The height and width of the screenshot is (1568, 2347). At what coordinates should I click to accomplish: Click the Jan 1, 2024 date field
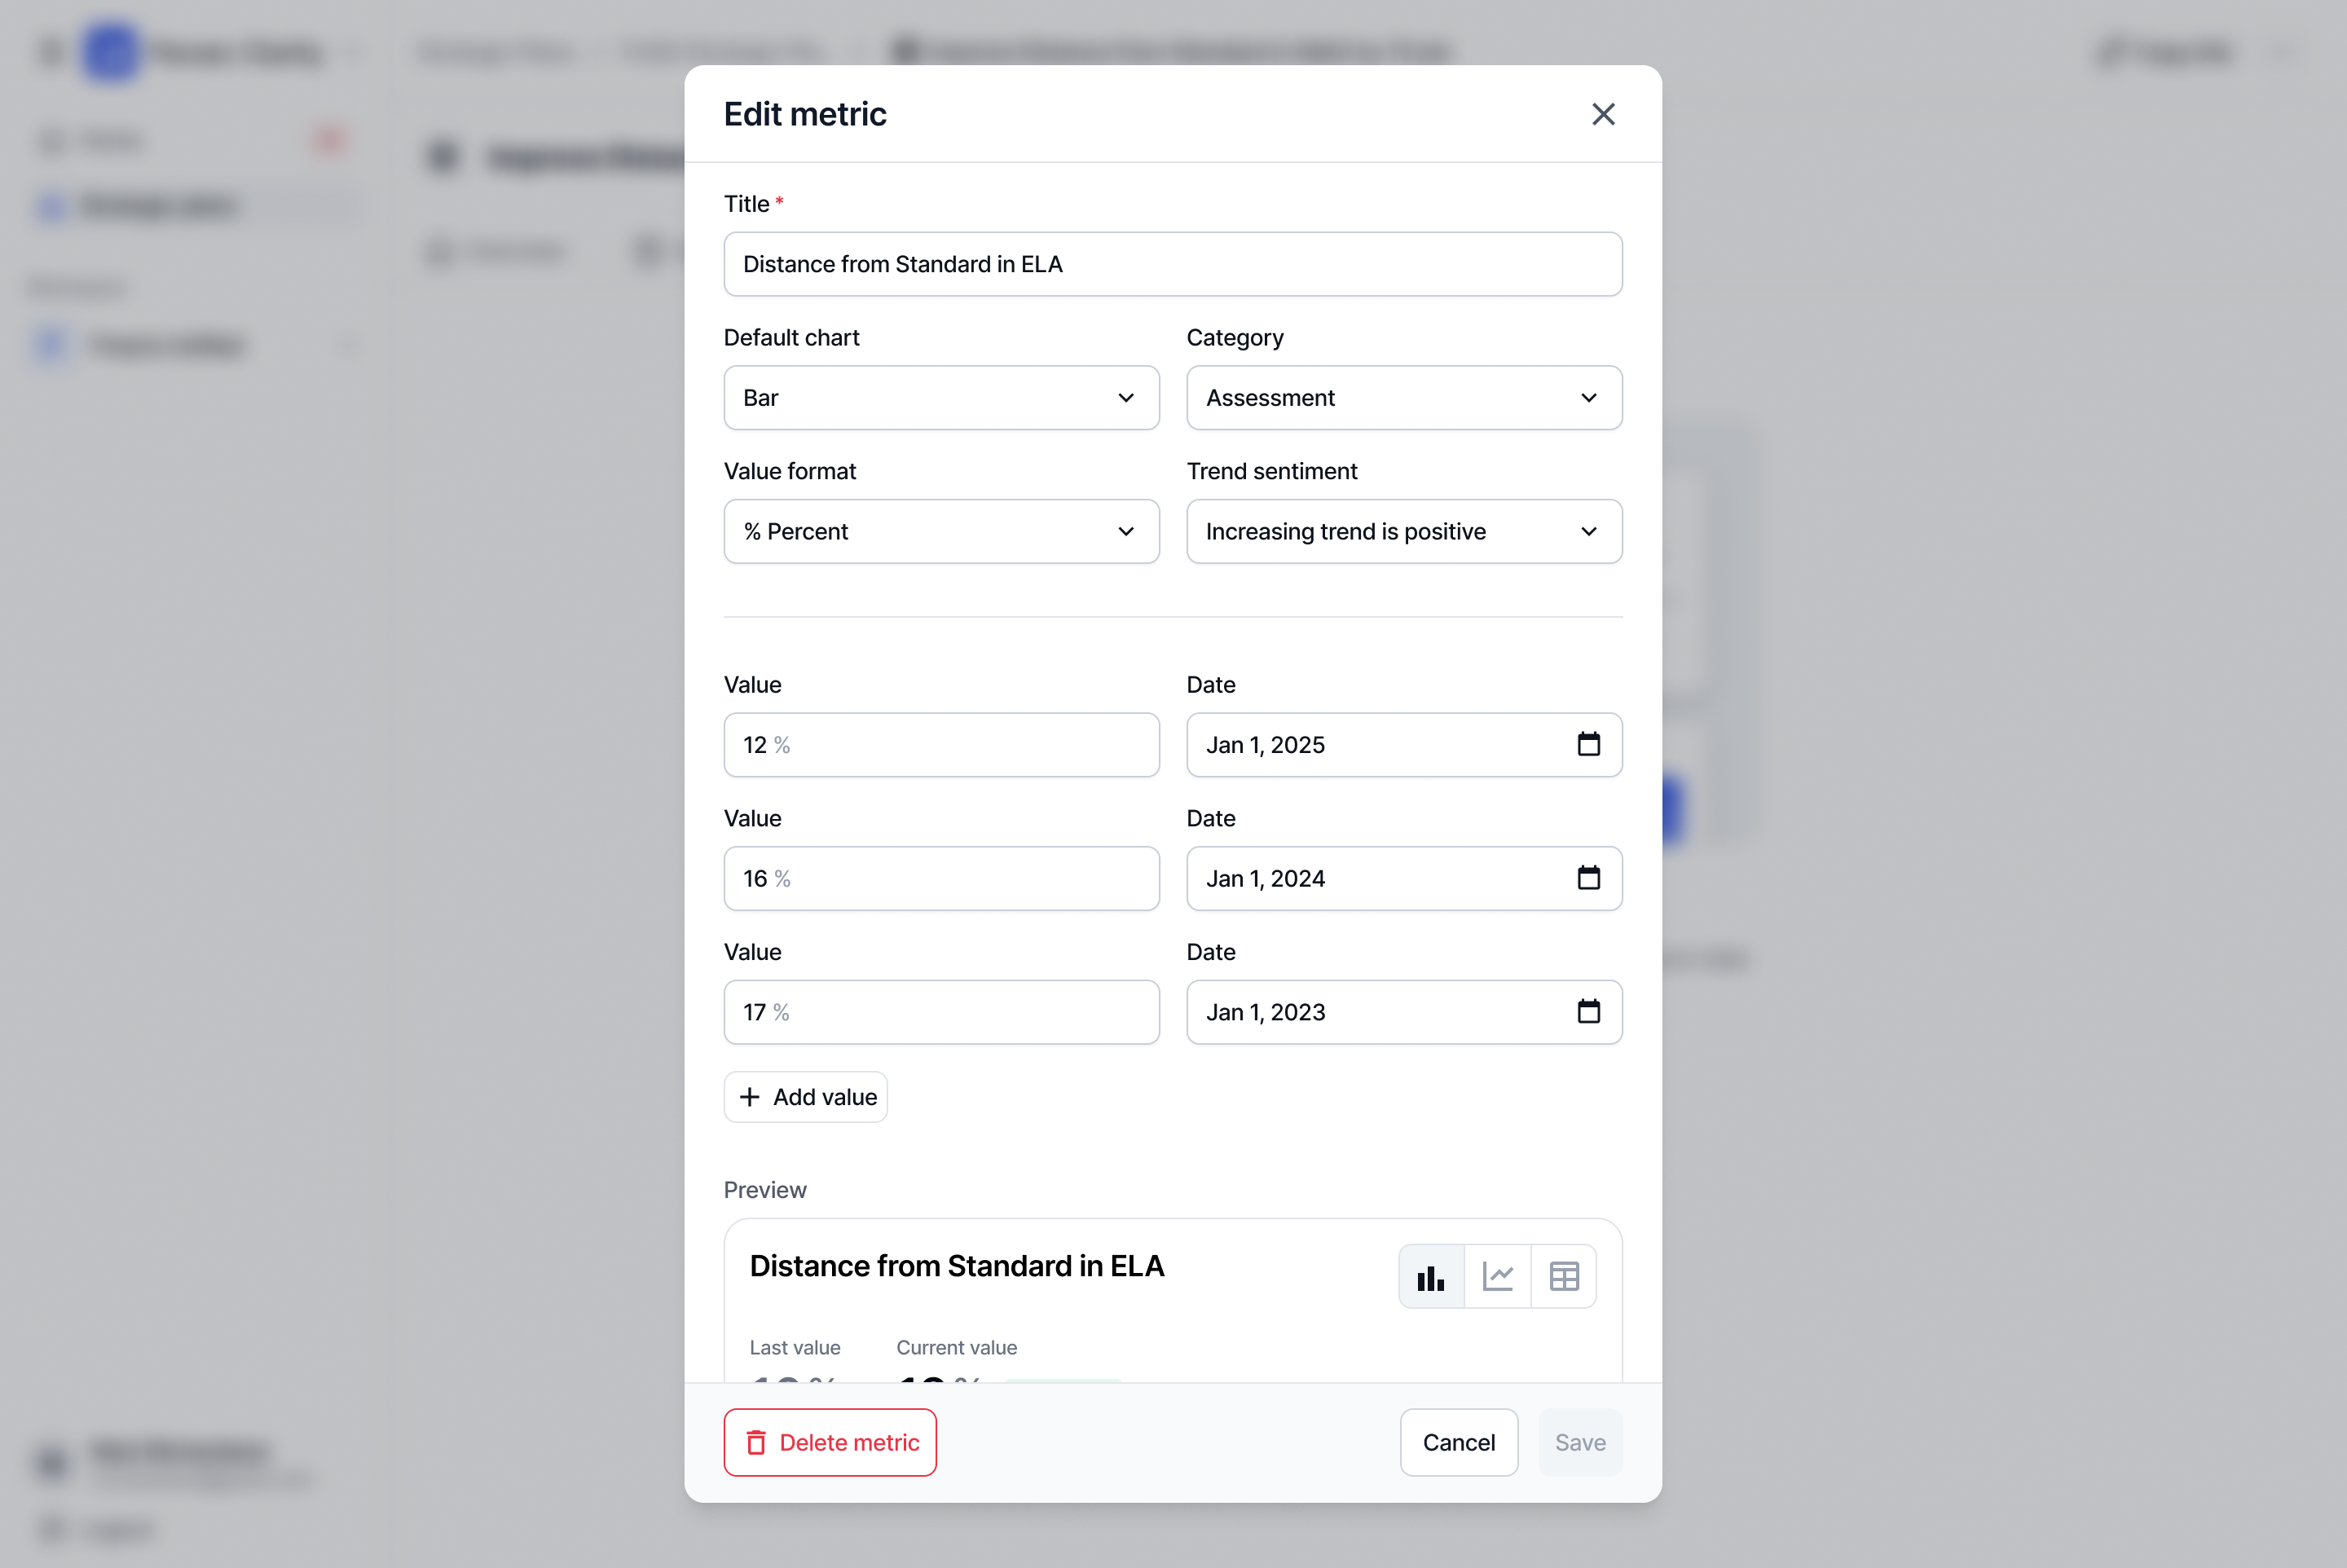click(x=1370, y=878)
